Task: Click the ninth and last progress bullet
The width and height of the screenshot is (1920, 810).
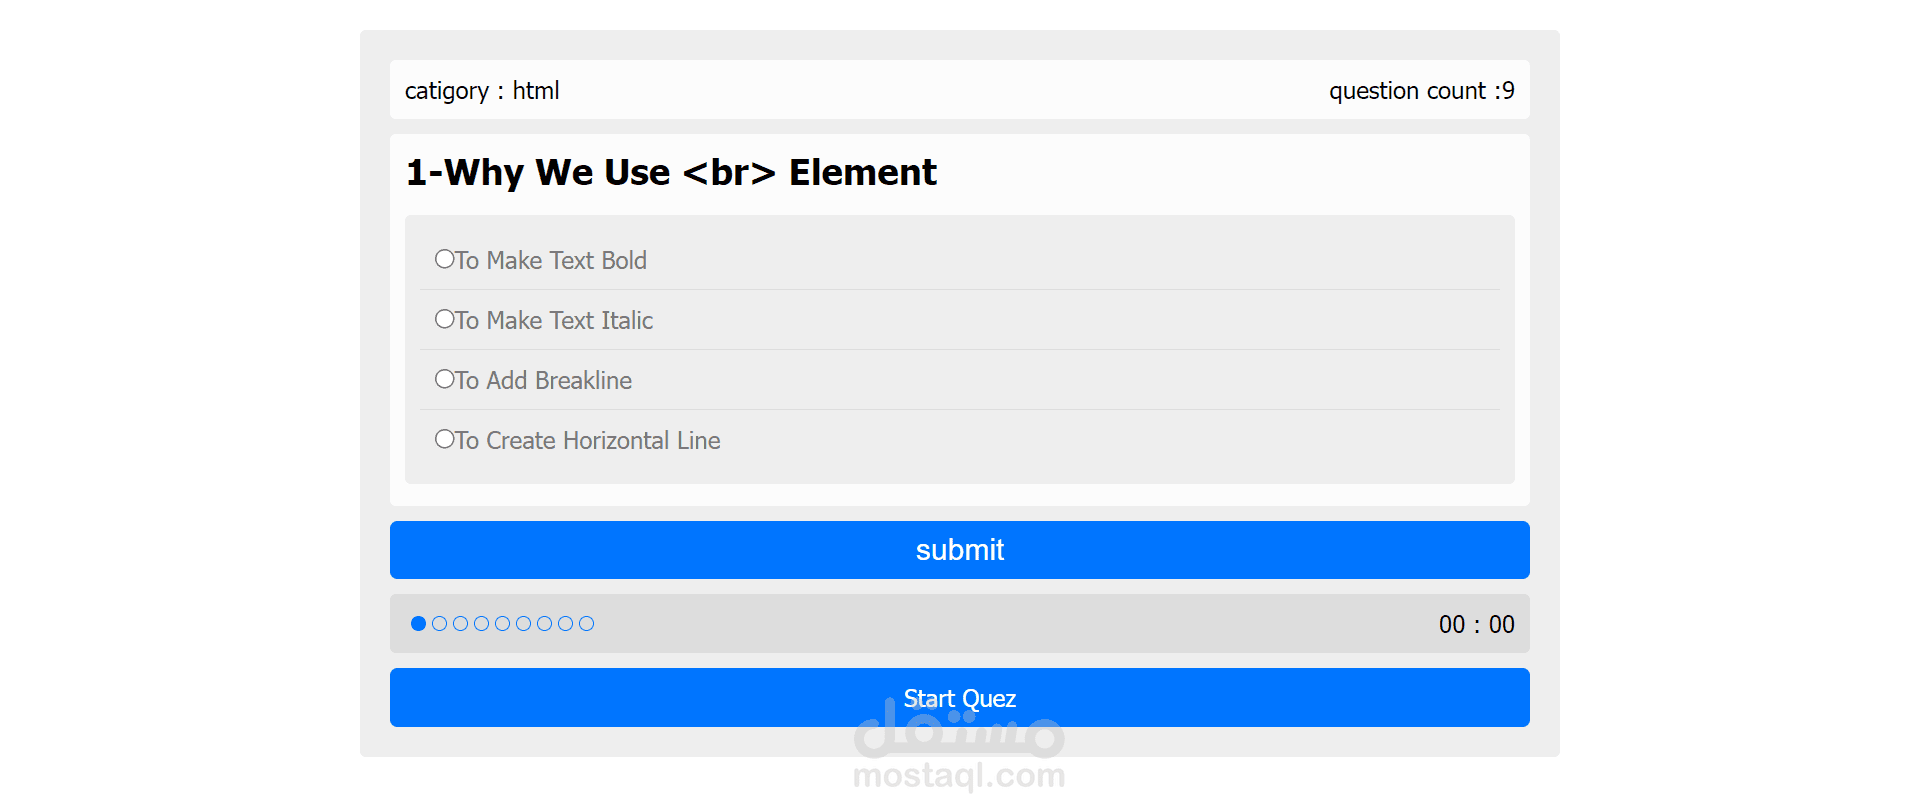Action: (586, 624)
